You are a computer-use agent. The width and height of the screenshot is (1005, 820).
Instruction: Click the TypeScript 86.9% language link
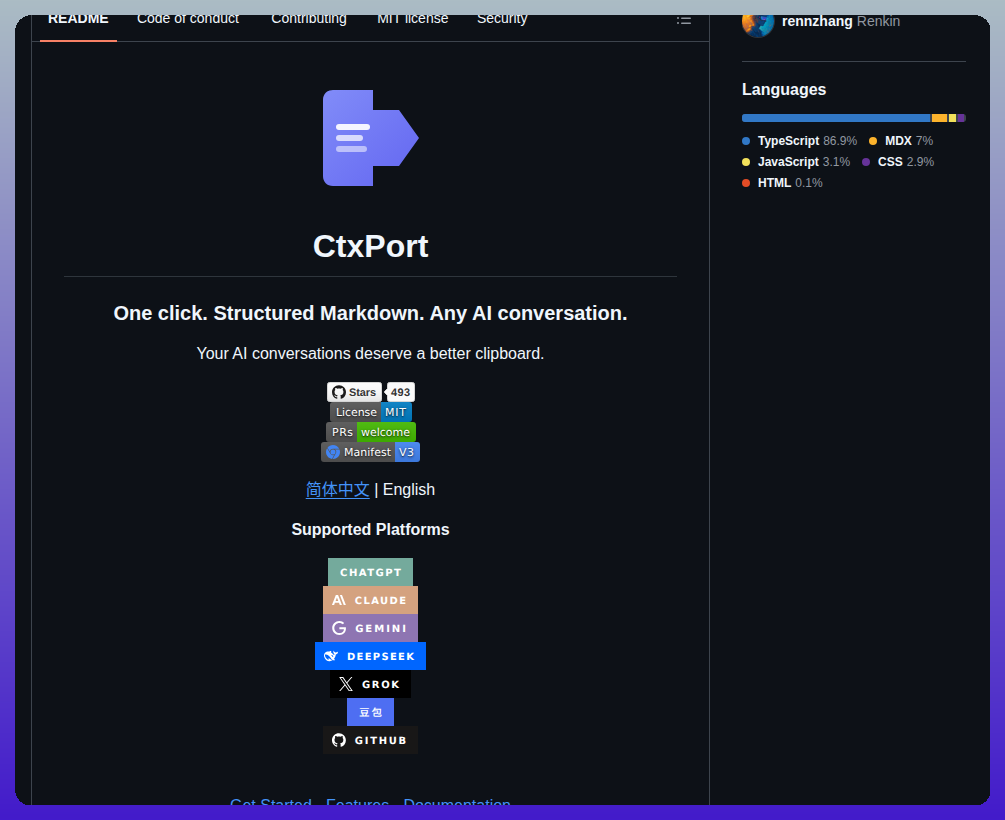coord(800,140)
